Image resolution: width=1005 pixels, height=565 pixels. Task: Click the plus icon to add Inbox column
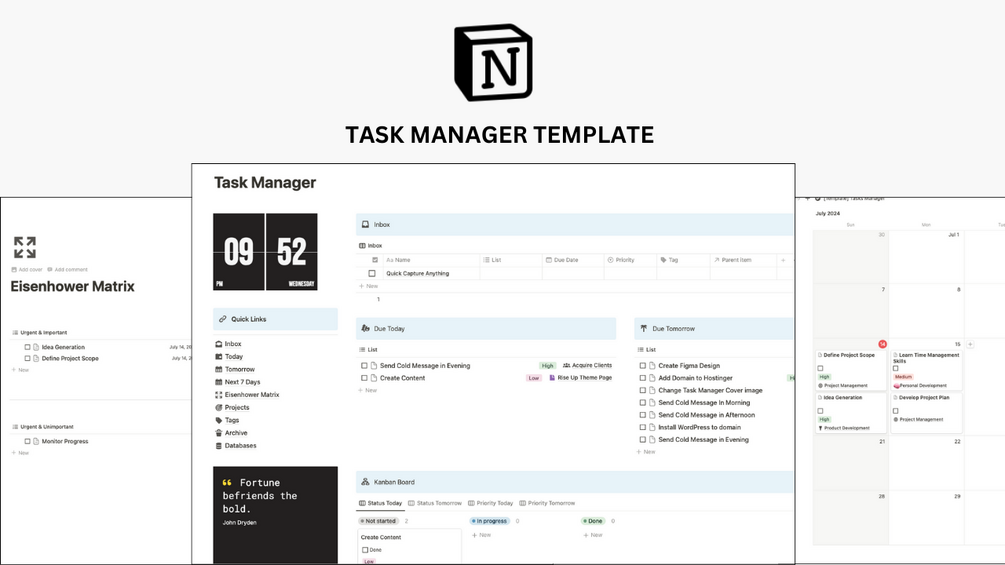tap(783, 260)
